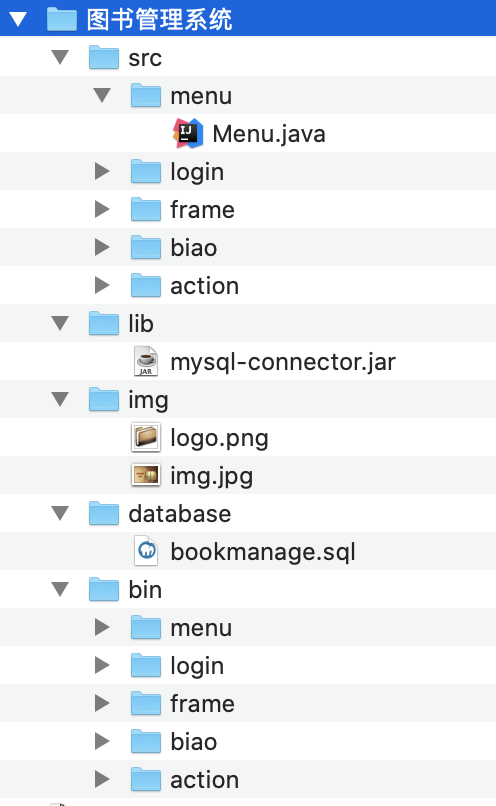Collapse the 图书管理系统 root folder
This screenshot has height=806, width=496.
(18, 19)
